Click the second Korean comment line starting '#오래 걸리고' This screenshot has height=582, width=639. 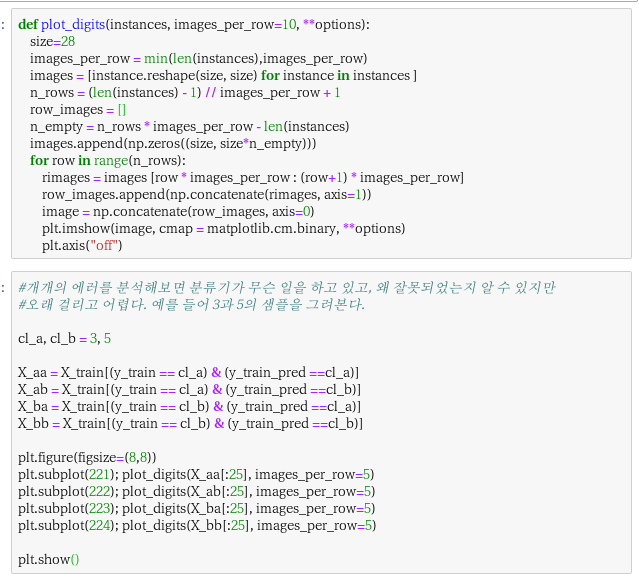[x=191, y=305]
